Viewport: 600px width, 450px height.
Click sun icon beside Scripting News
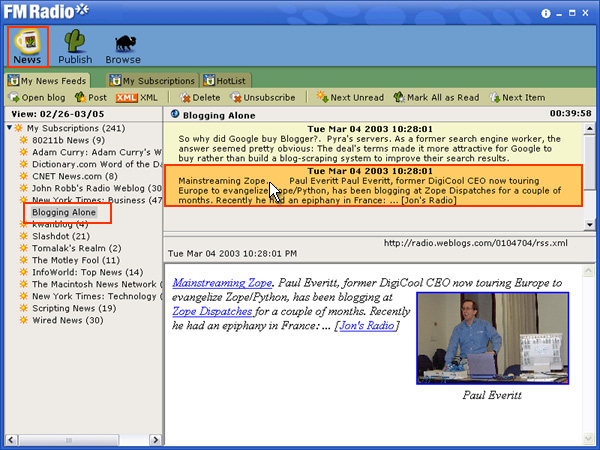pos(24,308)
